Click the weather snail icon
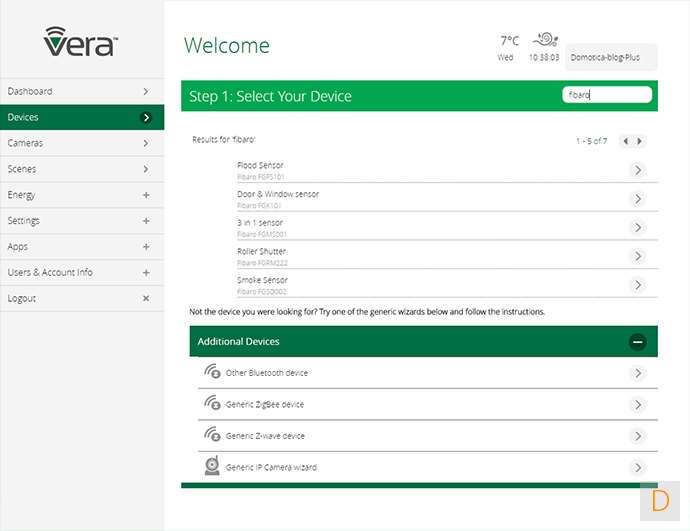690x531 pixels. point(546,40)
